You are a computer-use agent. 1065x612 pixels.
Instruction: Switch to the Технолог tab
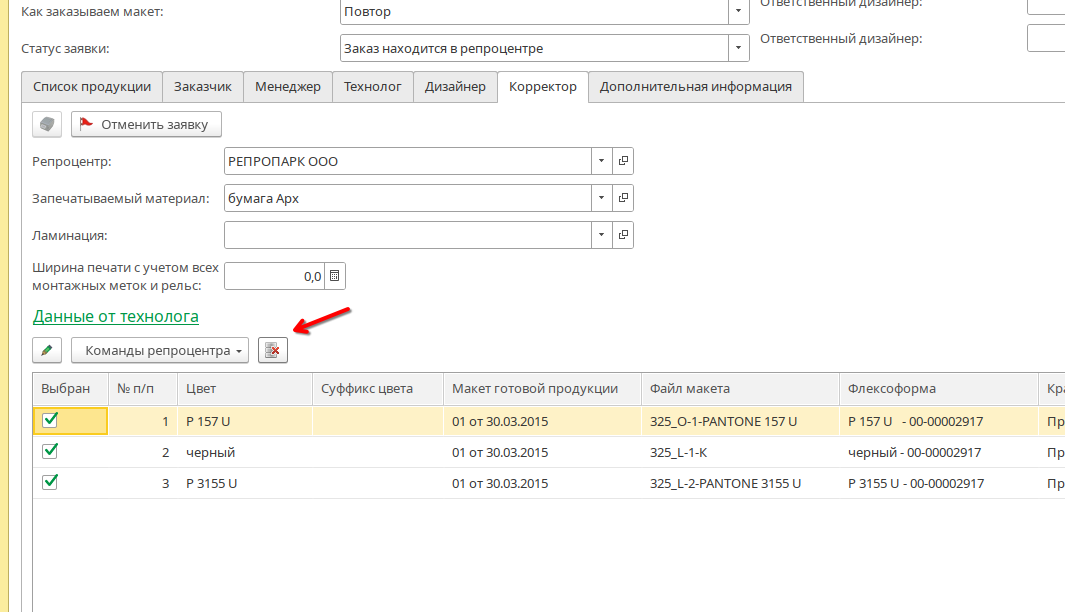(372, 87)
